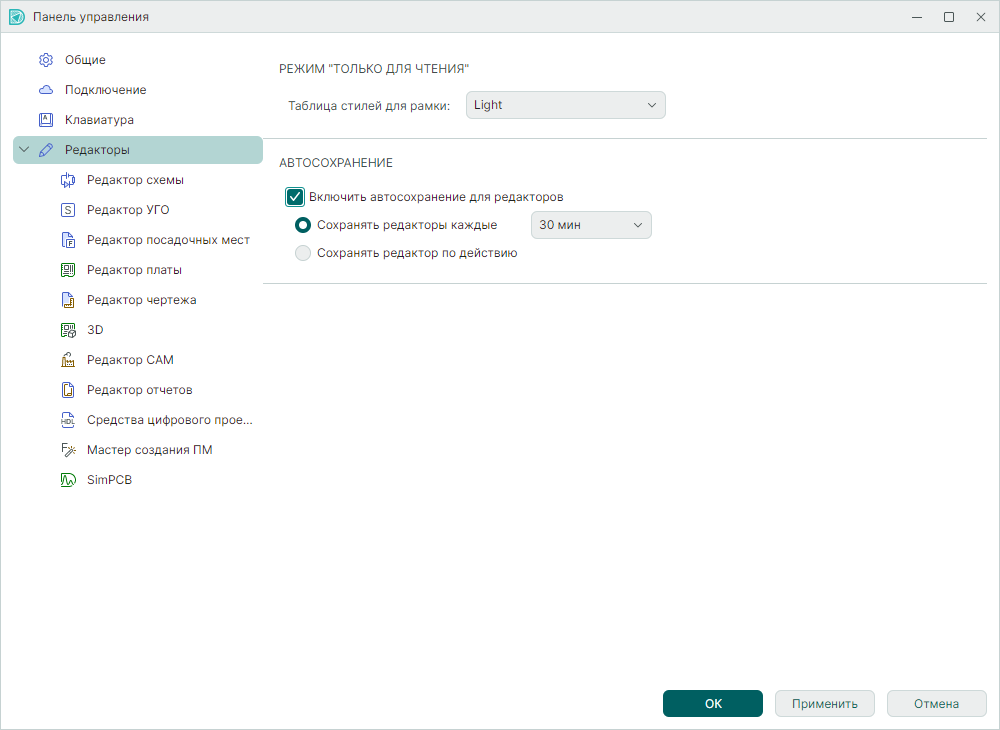Click the cloud icon for Подключение
This screenshot has width=1000, height=730.
point(45,90)
